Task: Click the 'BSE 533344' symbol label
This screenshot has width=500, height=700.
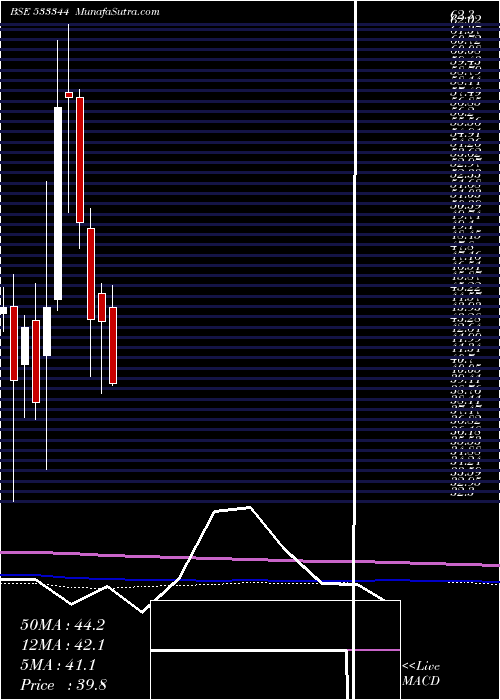Action: pyautogui.click(x=39, y=12)
